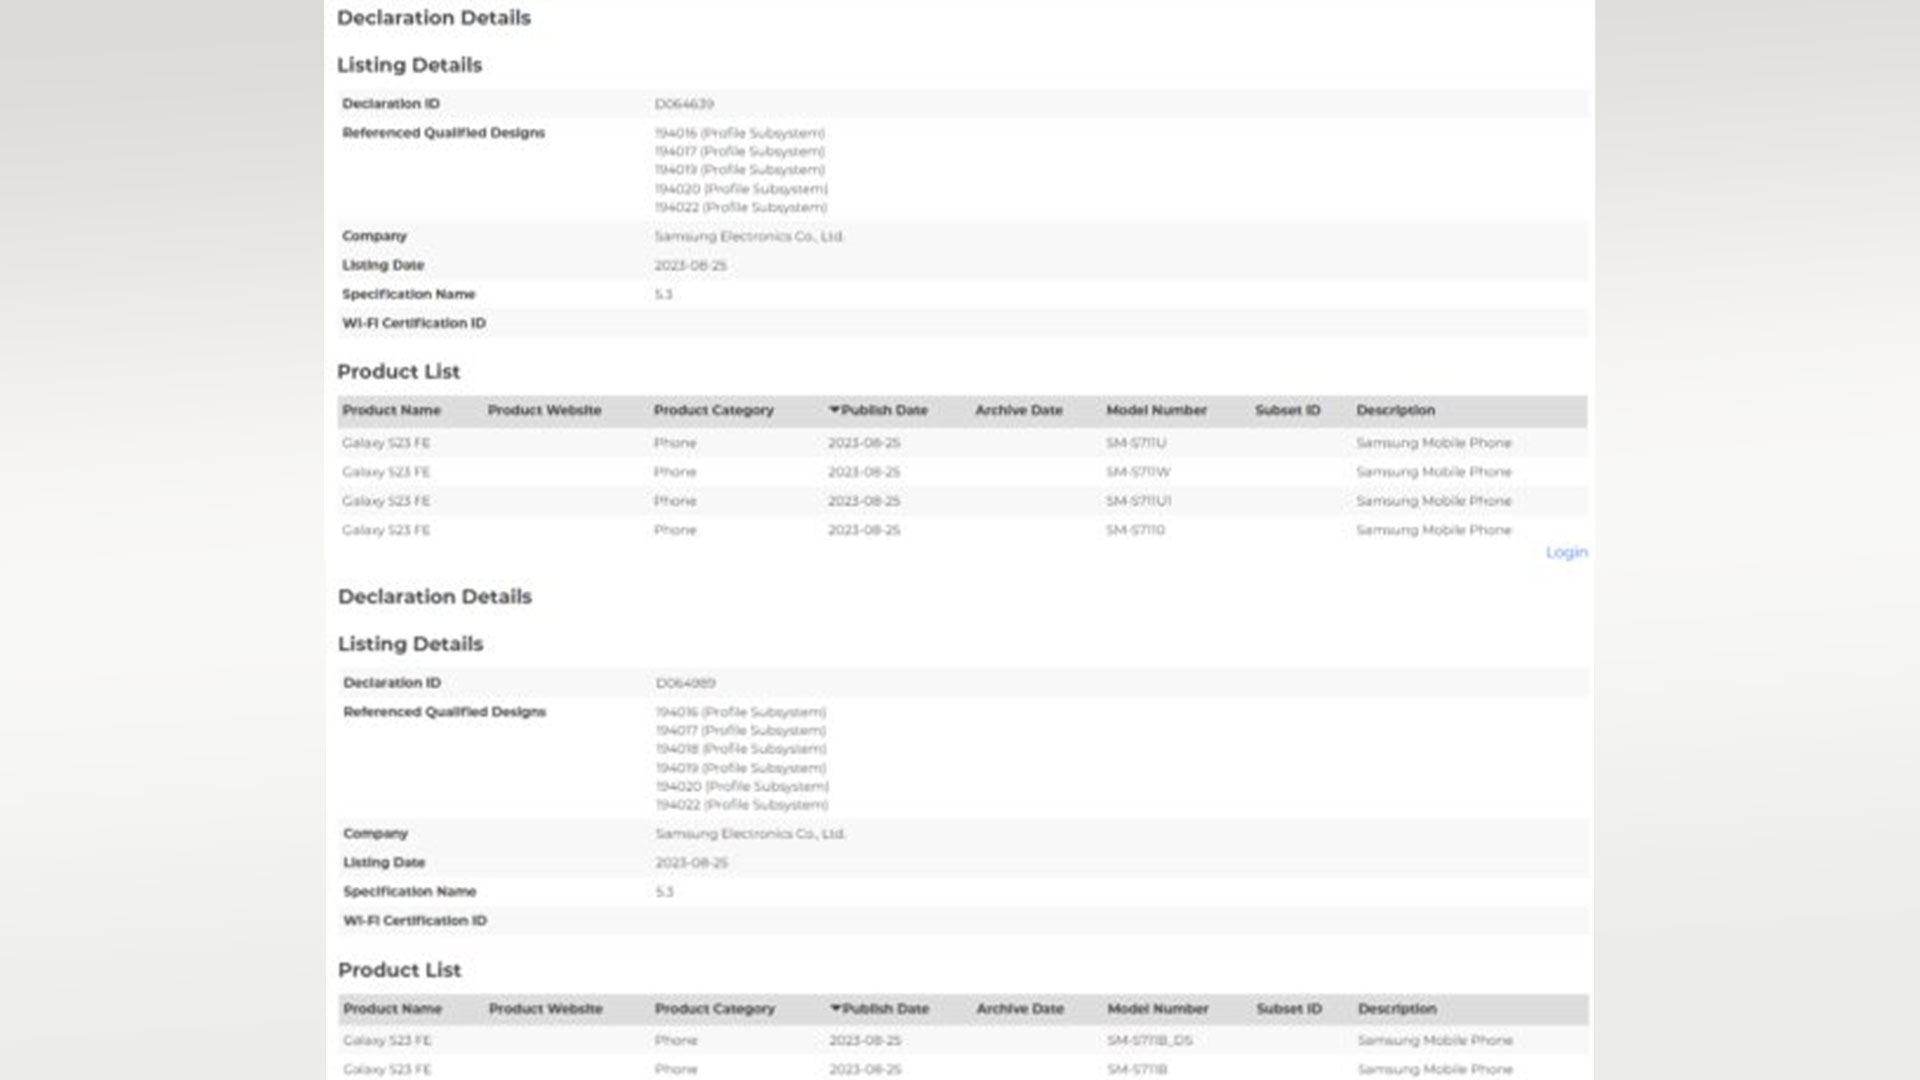Image resolution: width=1920 pixels, height=1080 pixels.
Task: Click Description header in the D064639 product list
Action: [1395, 410]
